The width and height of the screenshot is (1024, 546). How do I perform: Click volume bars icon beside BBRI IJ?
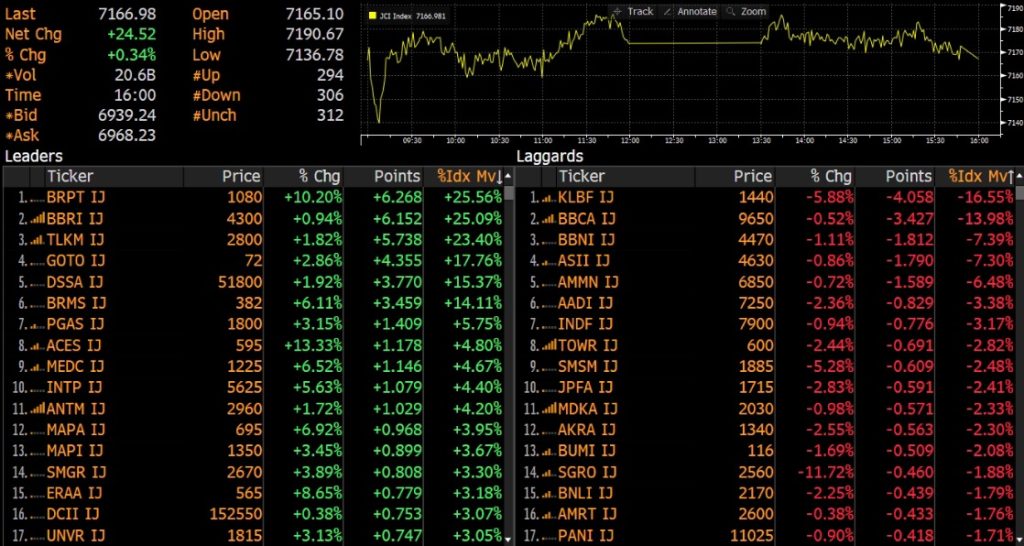37,219
